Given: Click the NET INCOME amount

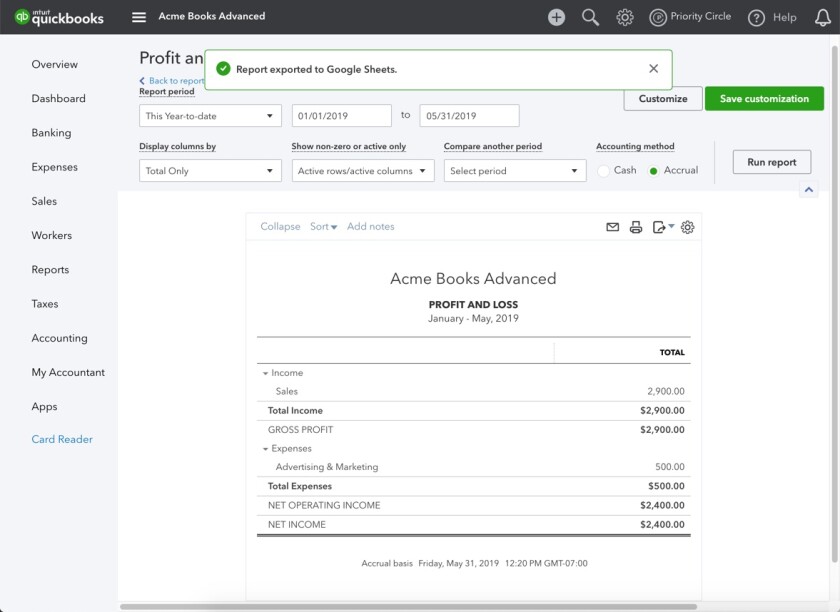Looking at the screenshot, I should (x=662, y=525).
